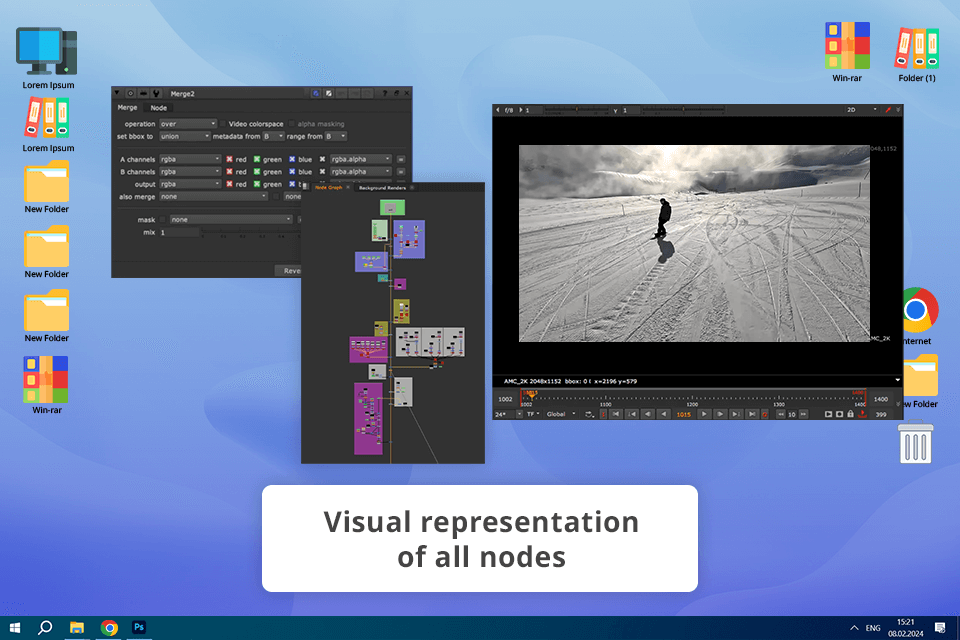Click the viewer lock icon

[x=850, y=414]
